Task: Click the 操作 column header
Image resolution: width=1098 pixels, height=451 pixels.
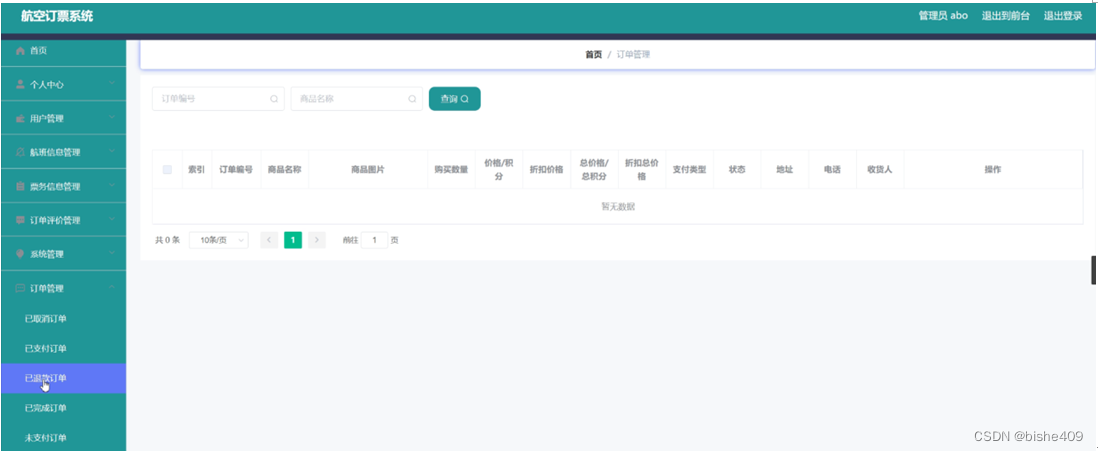Action: pos(993,169)
